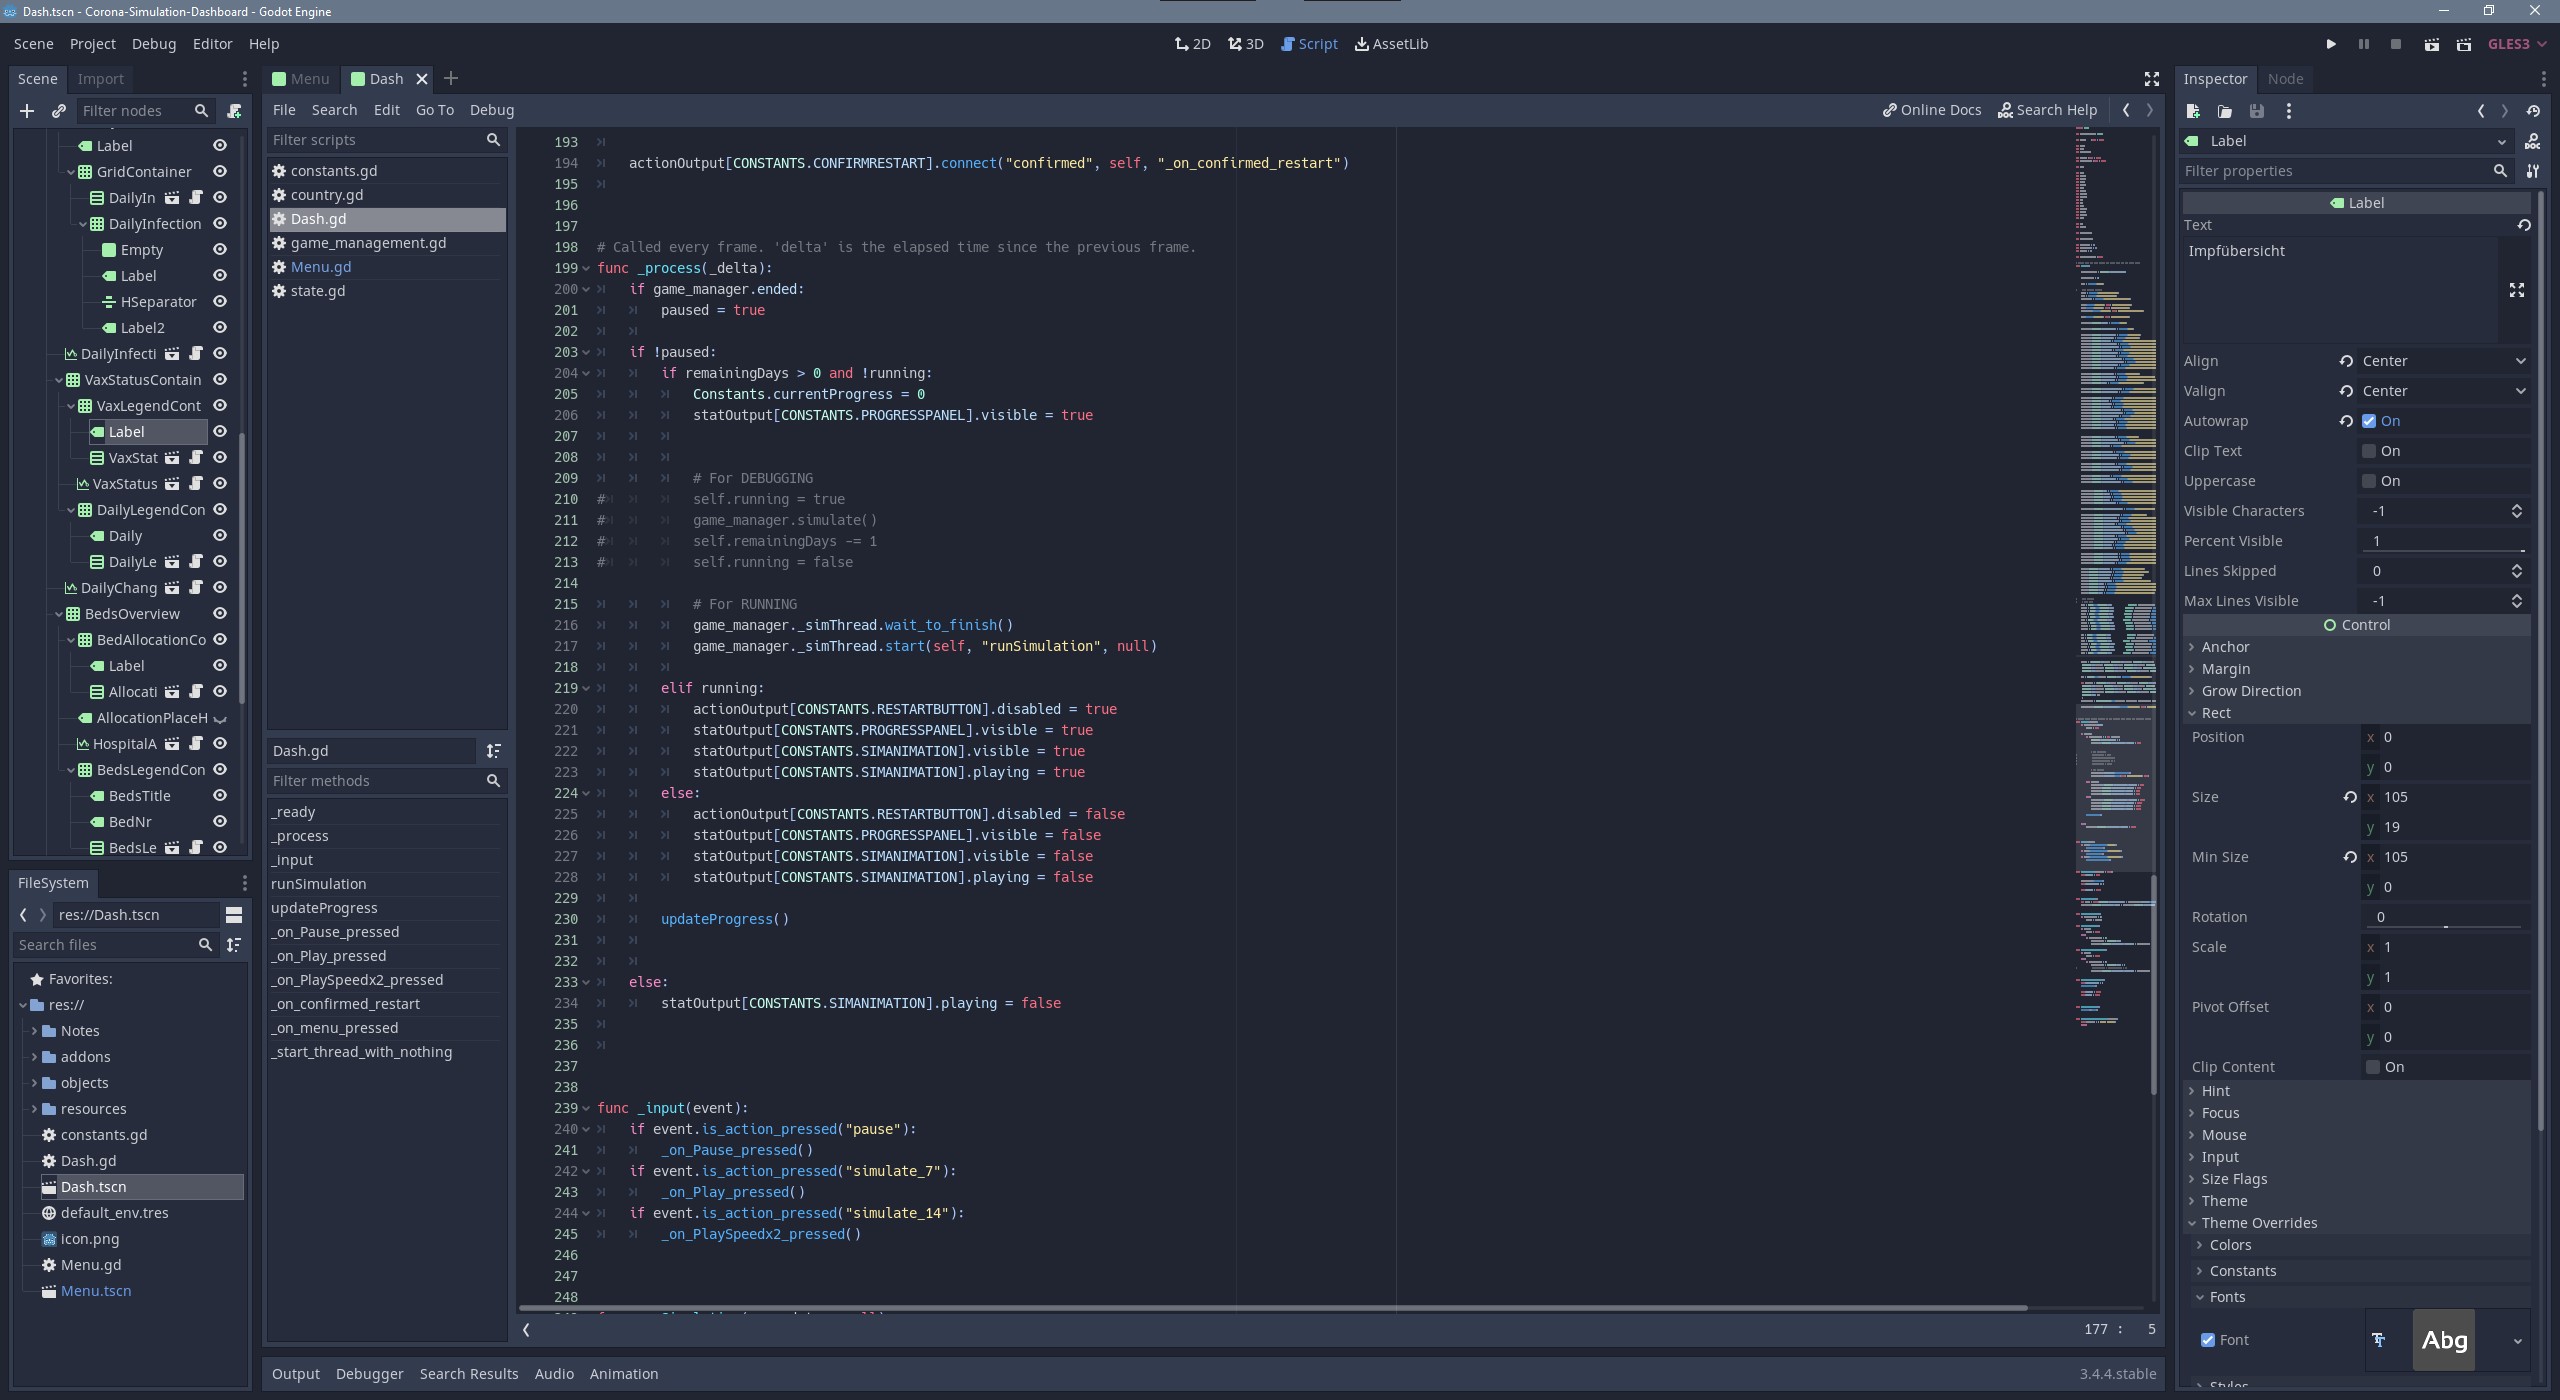Toggle visibility of the HSeparator node
This screenshot has height=1400, width=2560.
pyautogui.click(x=220, y=302)
